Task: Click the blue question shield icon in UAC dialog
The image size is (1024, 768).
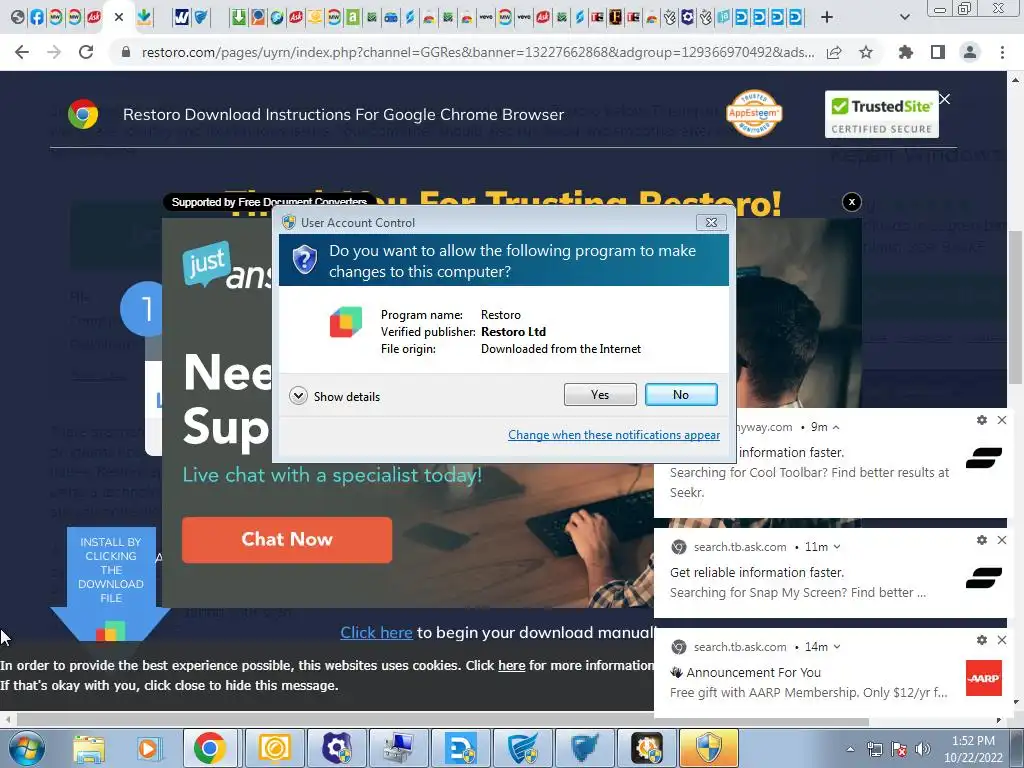Action: [304, 260]
